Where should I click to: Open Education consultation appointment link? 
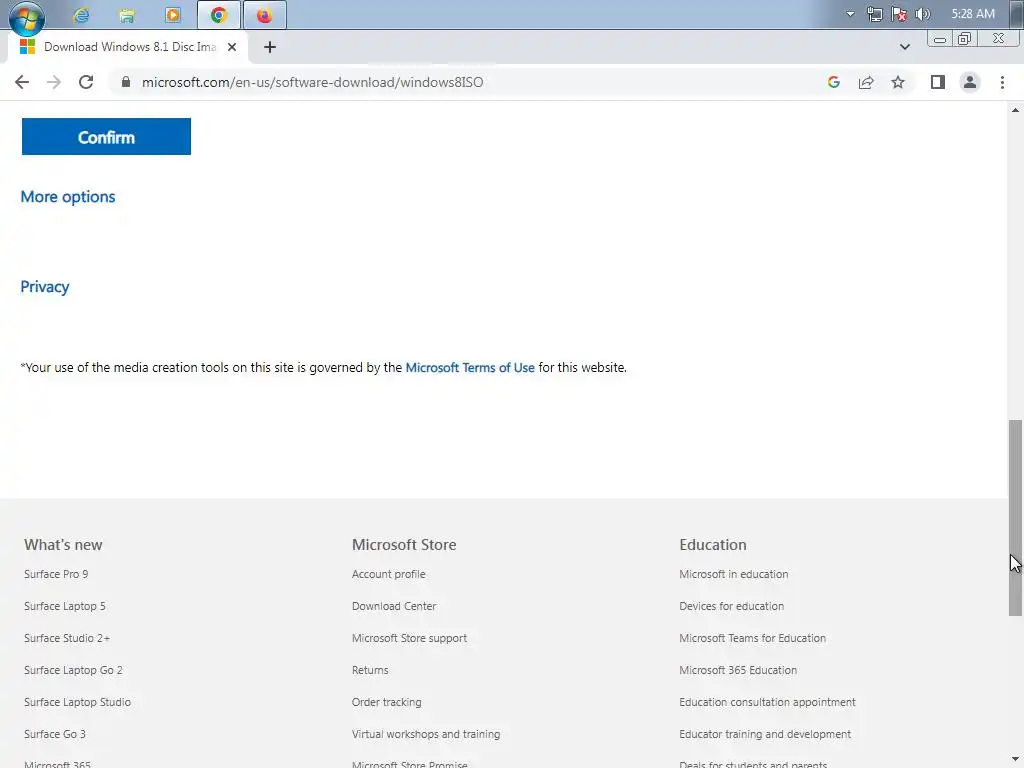[x=767, y=702]
